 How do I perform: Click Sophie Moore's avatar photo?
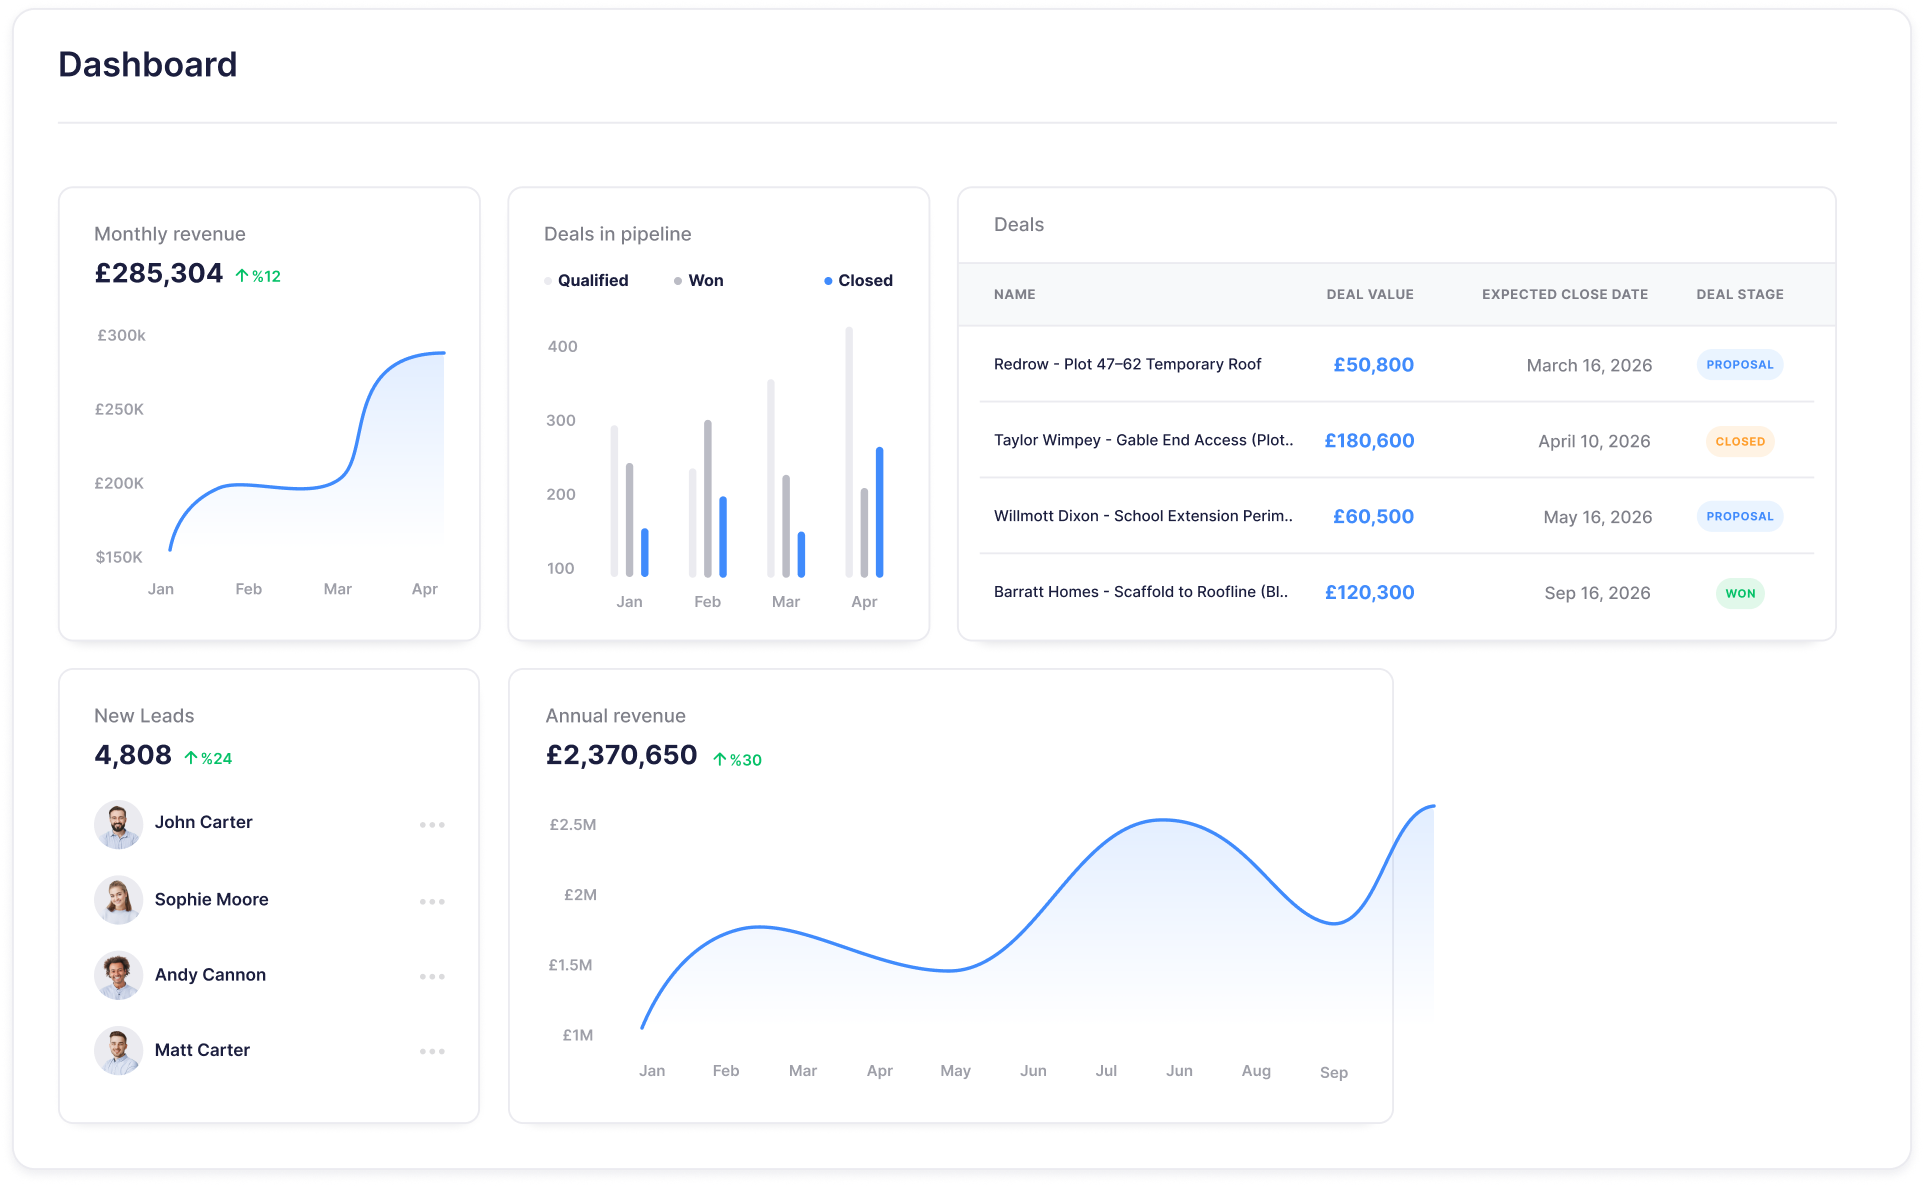118,900
